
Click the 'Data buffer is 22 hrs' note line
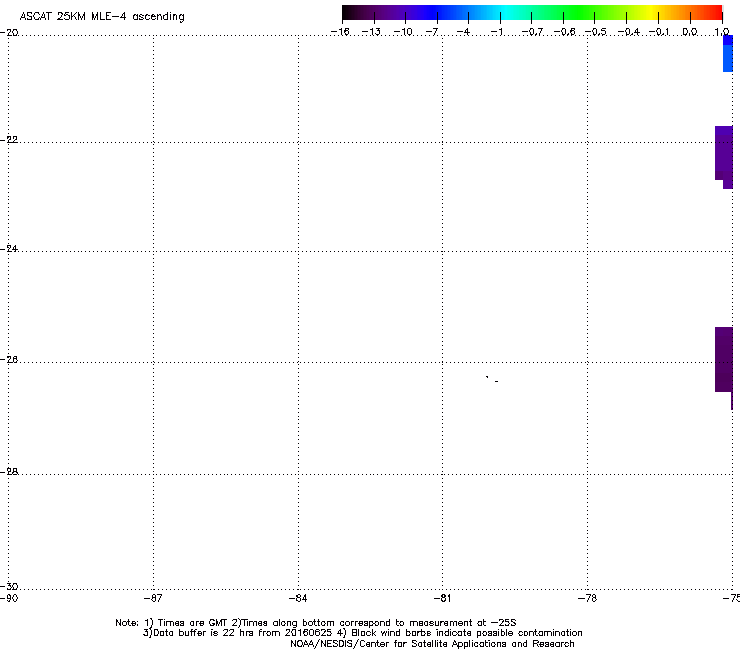click(x=362, y=633)
